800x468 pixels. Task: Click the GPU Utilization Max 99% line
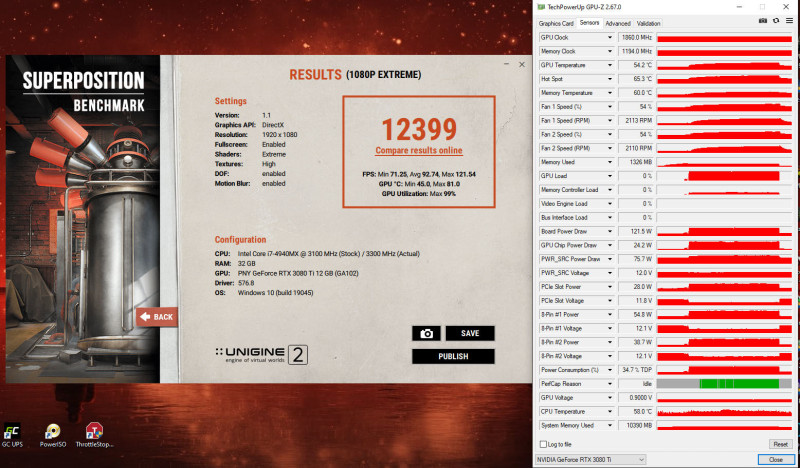[419, 194]
